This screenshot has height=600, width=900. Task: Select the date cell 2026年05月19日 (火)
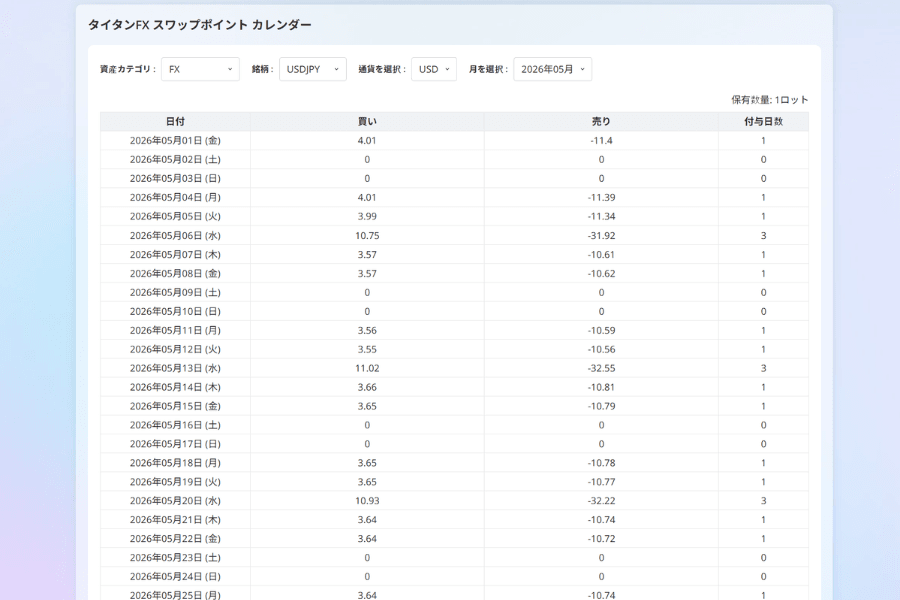(x=175, y=482)
